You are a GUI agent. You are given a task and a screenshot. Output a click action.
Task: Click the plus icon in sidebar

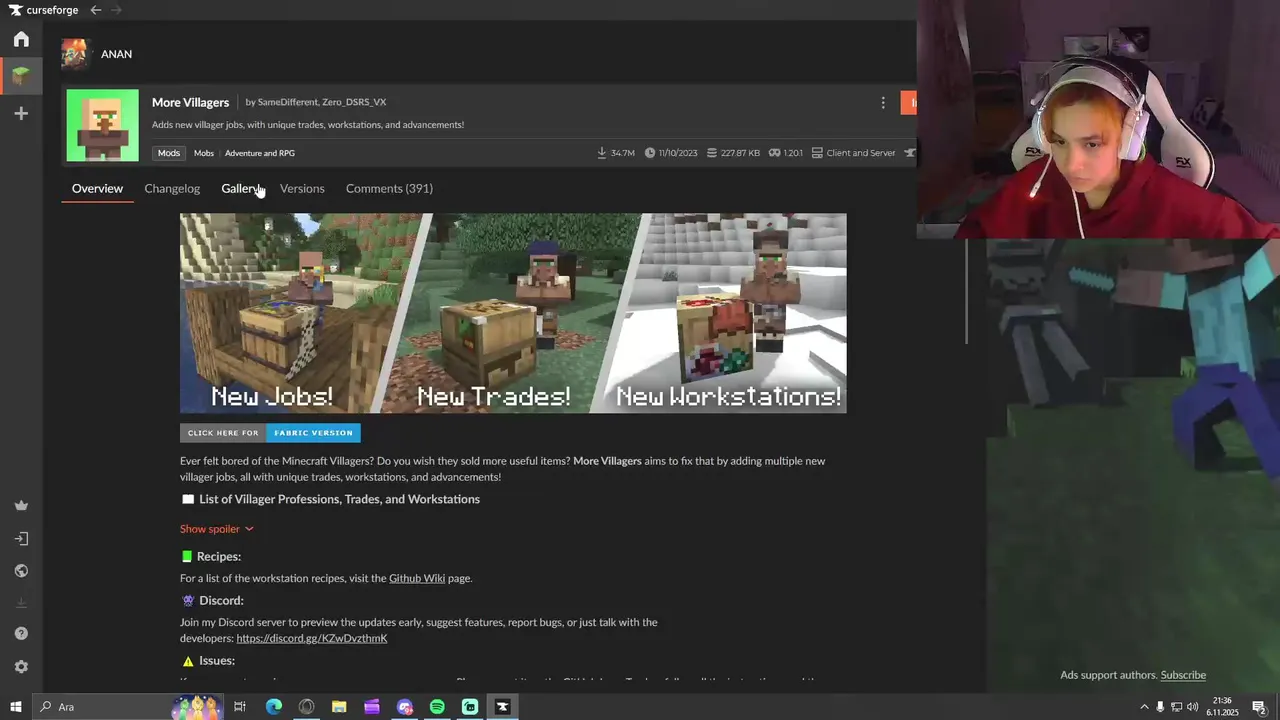pos(21,114)
